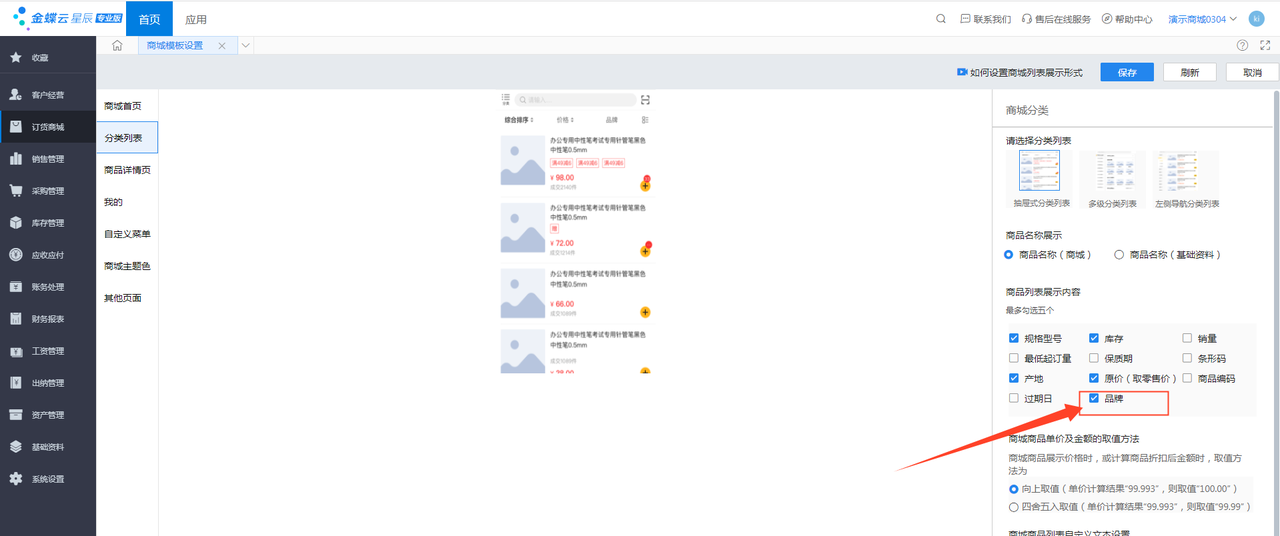Open 工资管理 sidebar module
The height and width of the screenshot is (536, 1280).
48,351
